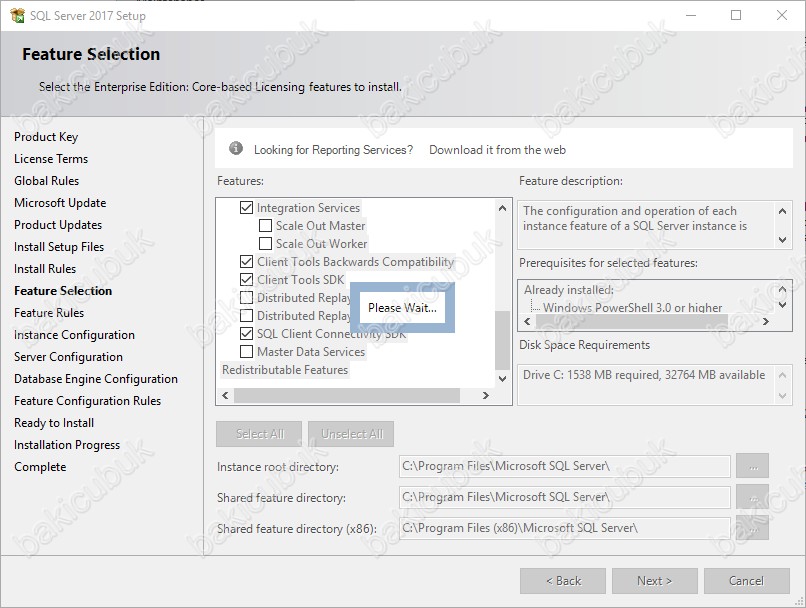
Task: Click the SQL Server Setup title bar icon
Action: 17,15
